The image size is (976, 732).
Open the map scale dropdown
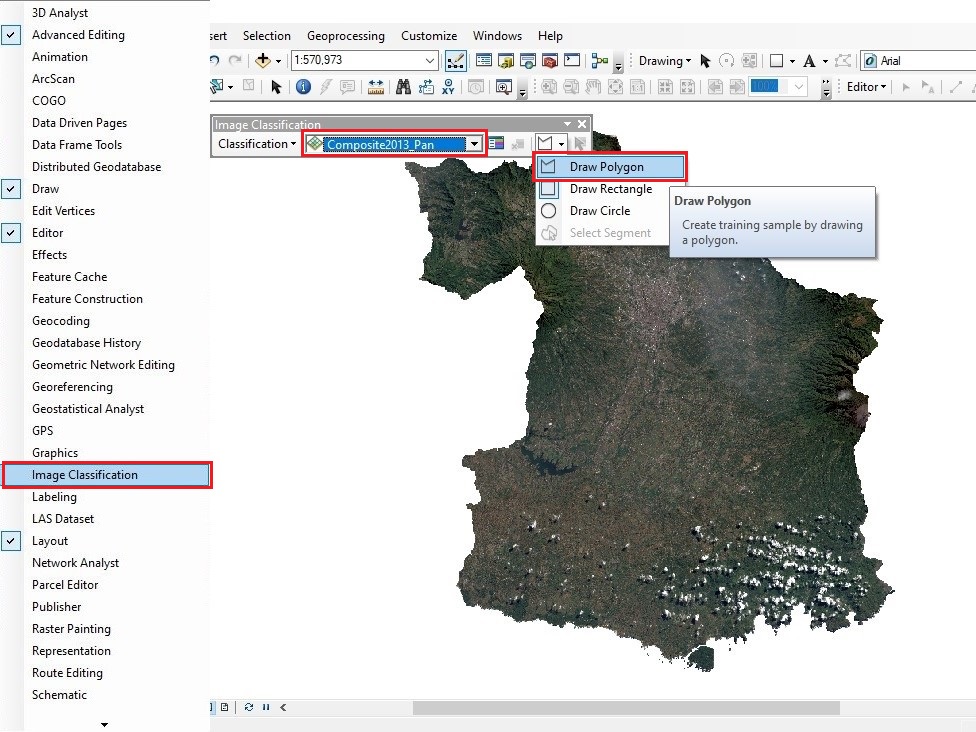(429, 60)
